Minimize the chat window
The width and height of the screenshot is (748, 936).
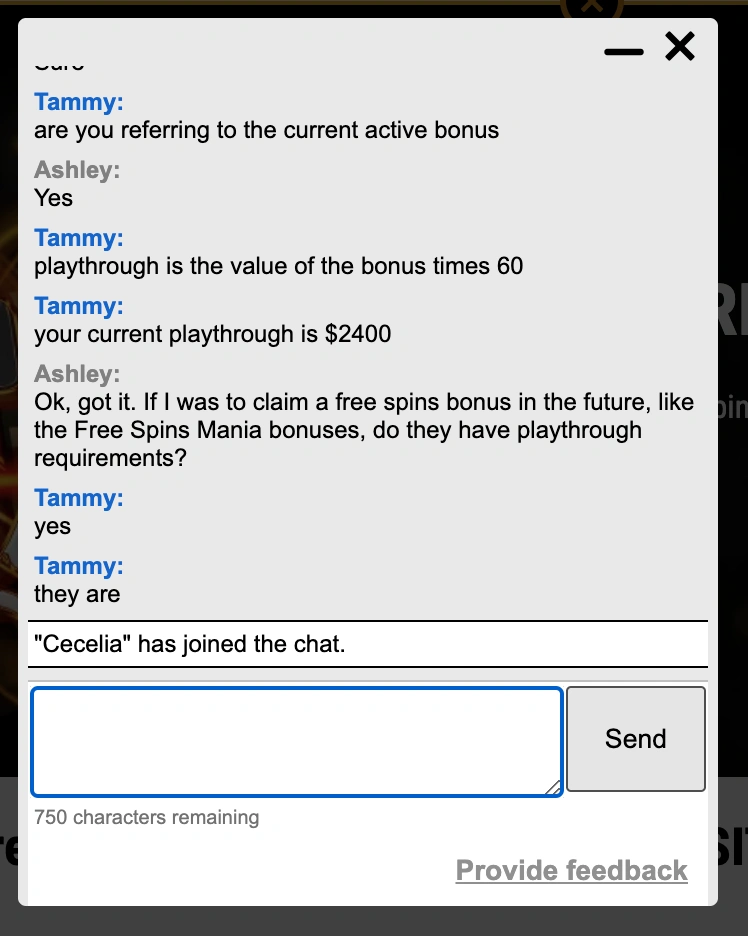(624, 51)
